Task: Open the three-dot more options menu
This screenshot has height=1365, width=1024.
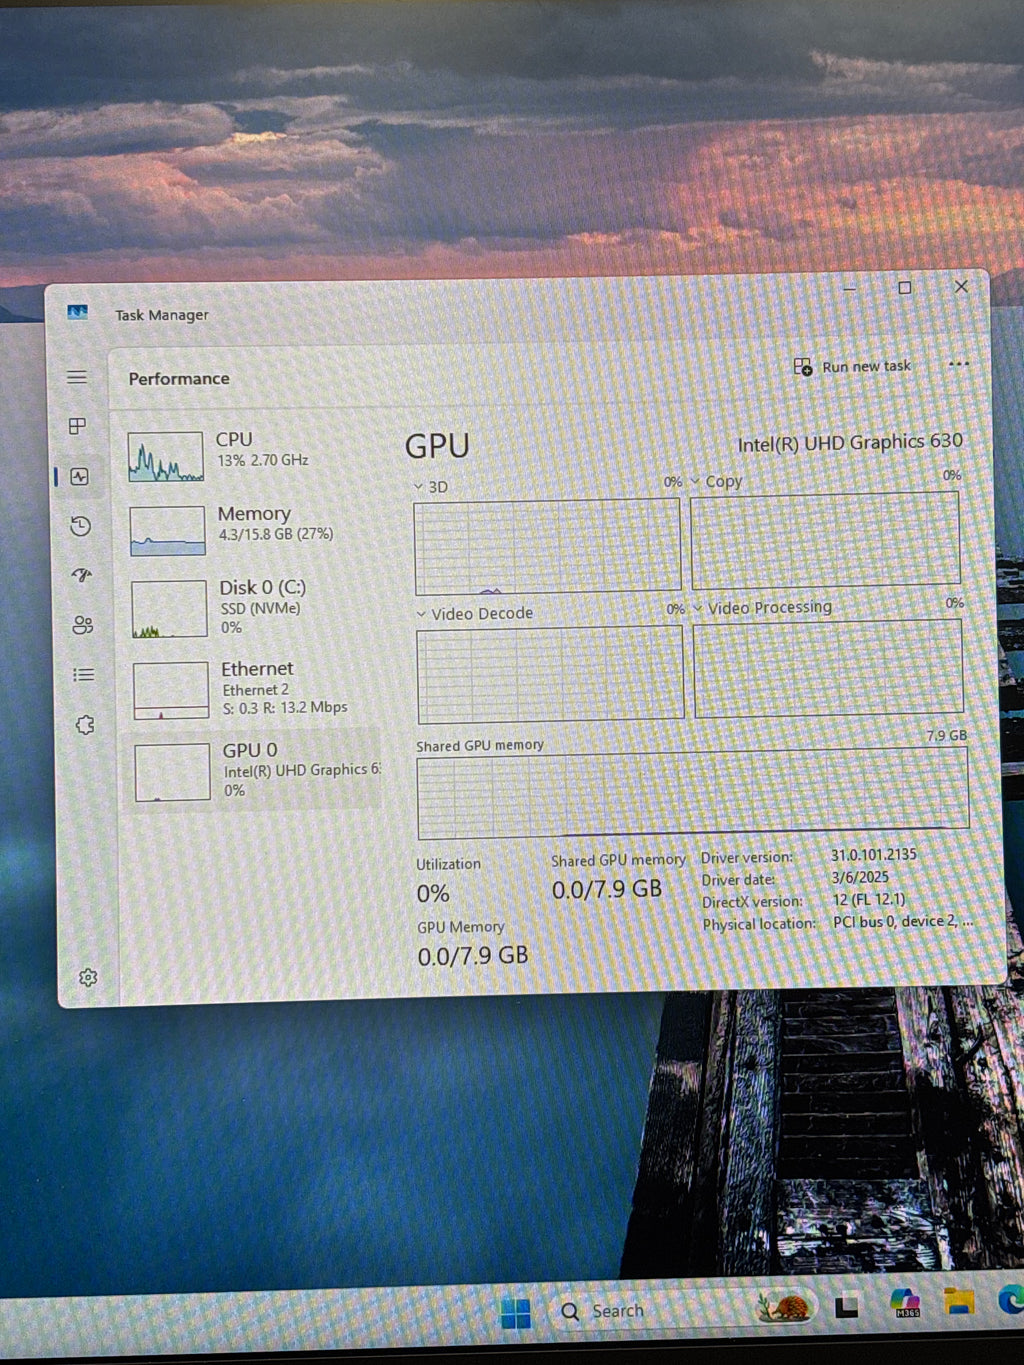Action: tap(958, 364)
